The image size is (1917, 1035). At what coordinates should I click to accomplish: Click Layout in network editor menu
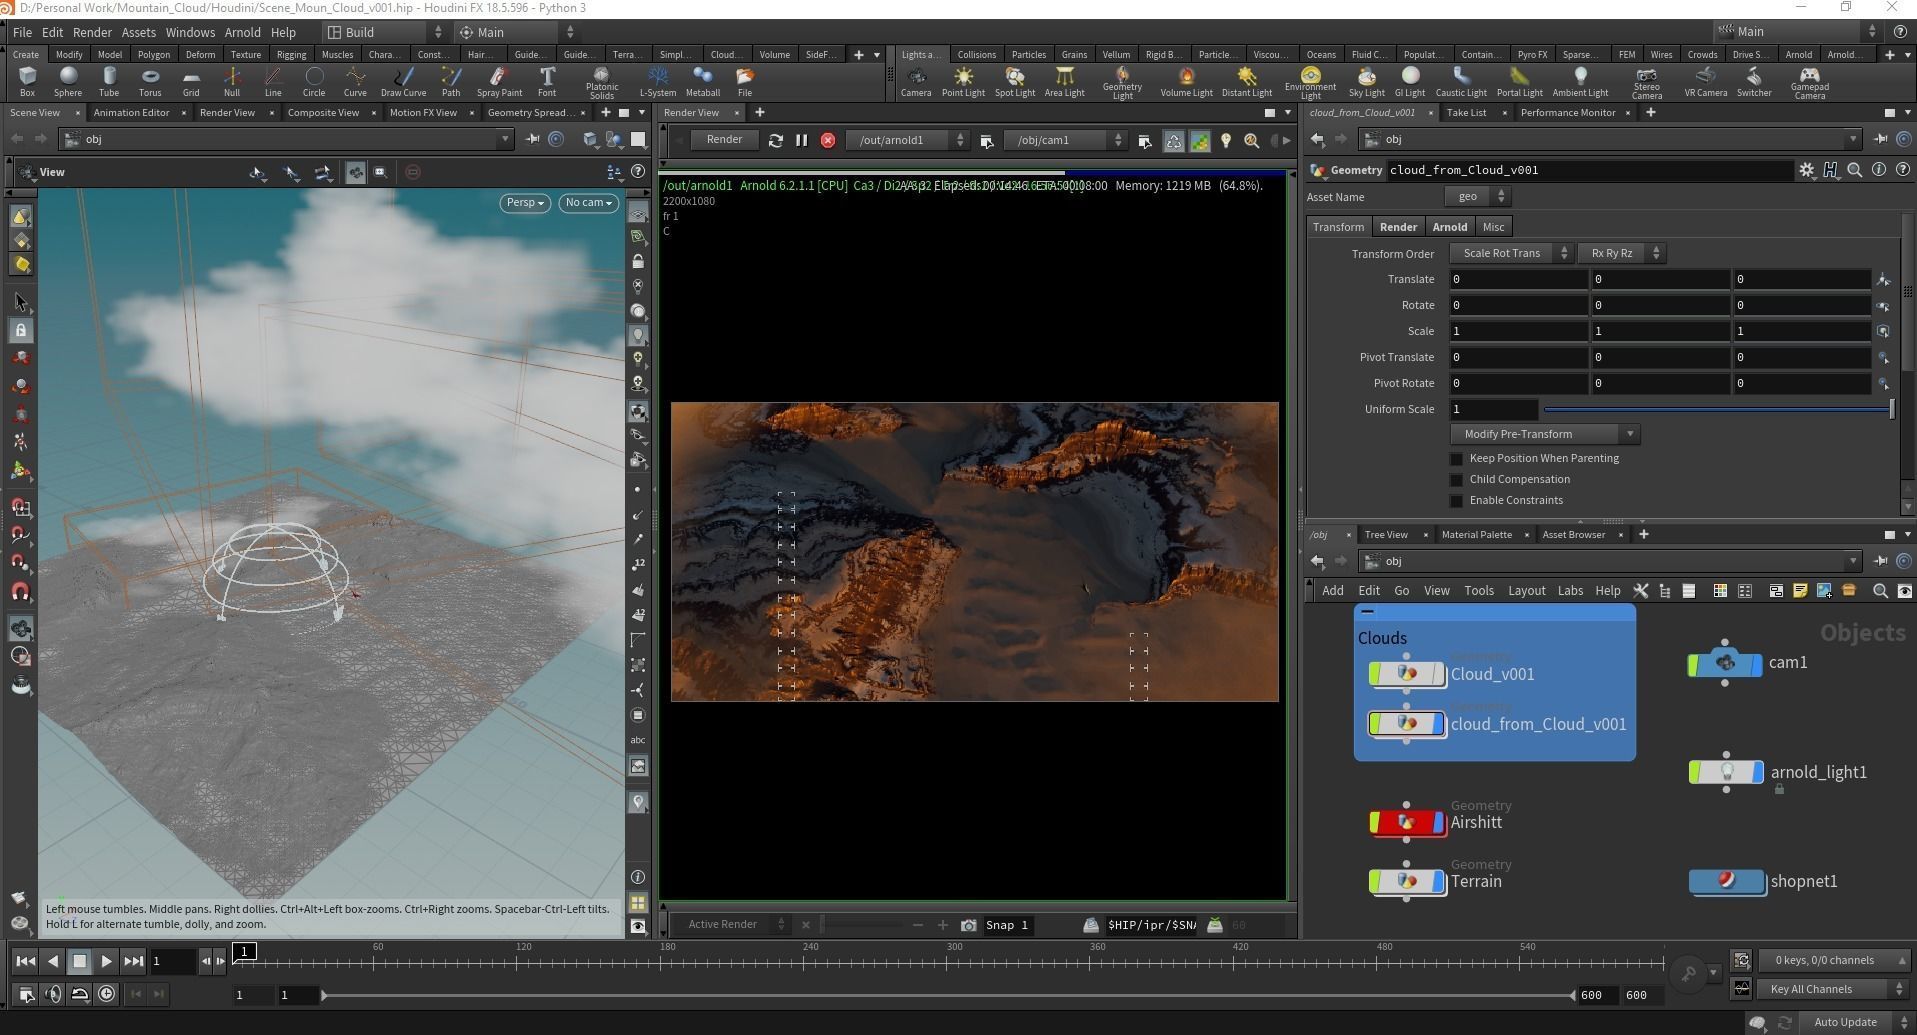coord(1526,591)
